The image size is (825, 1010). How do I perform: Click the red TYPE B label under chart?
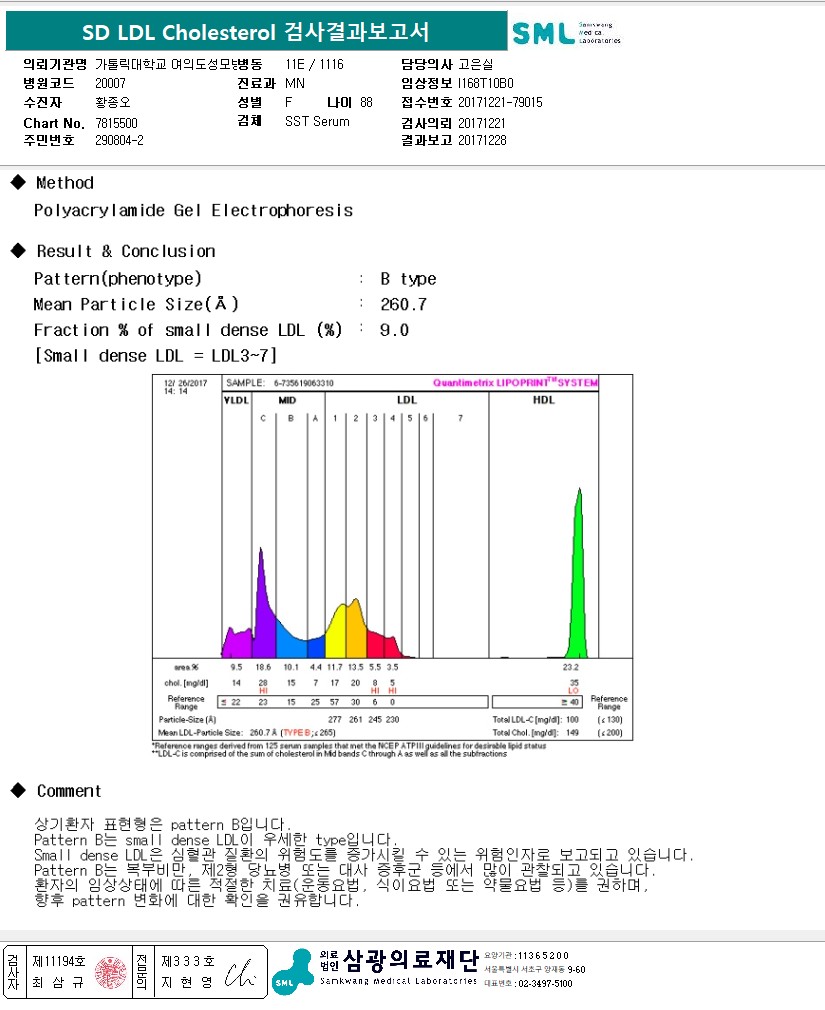[298, 732]
